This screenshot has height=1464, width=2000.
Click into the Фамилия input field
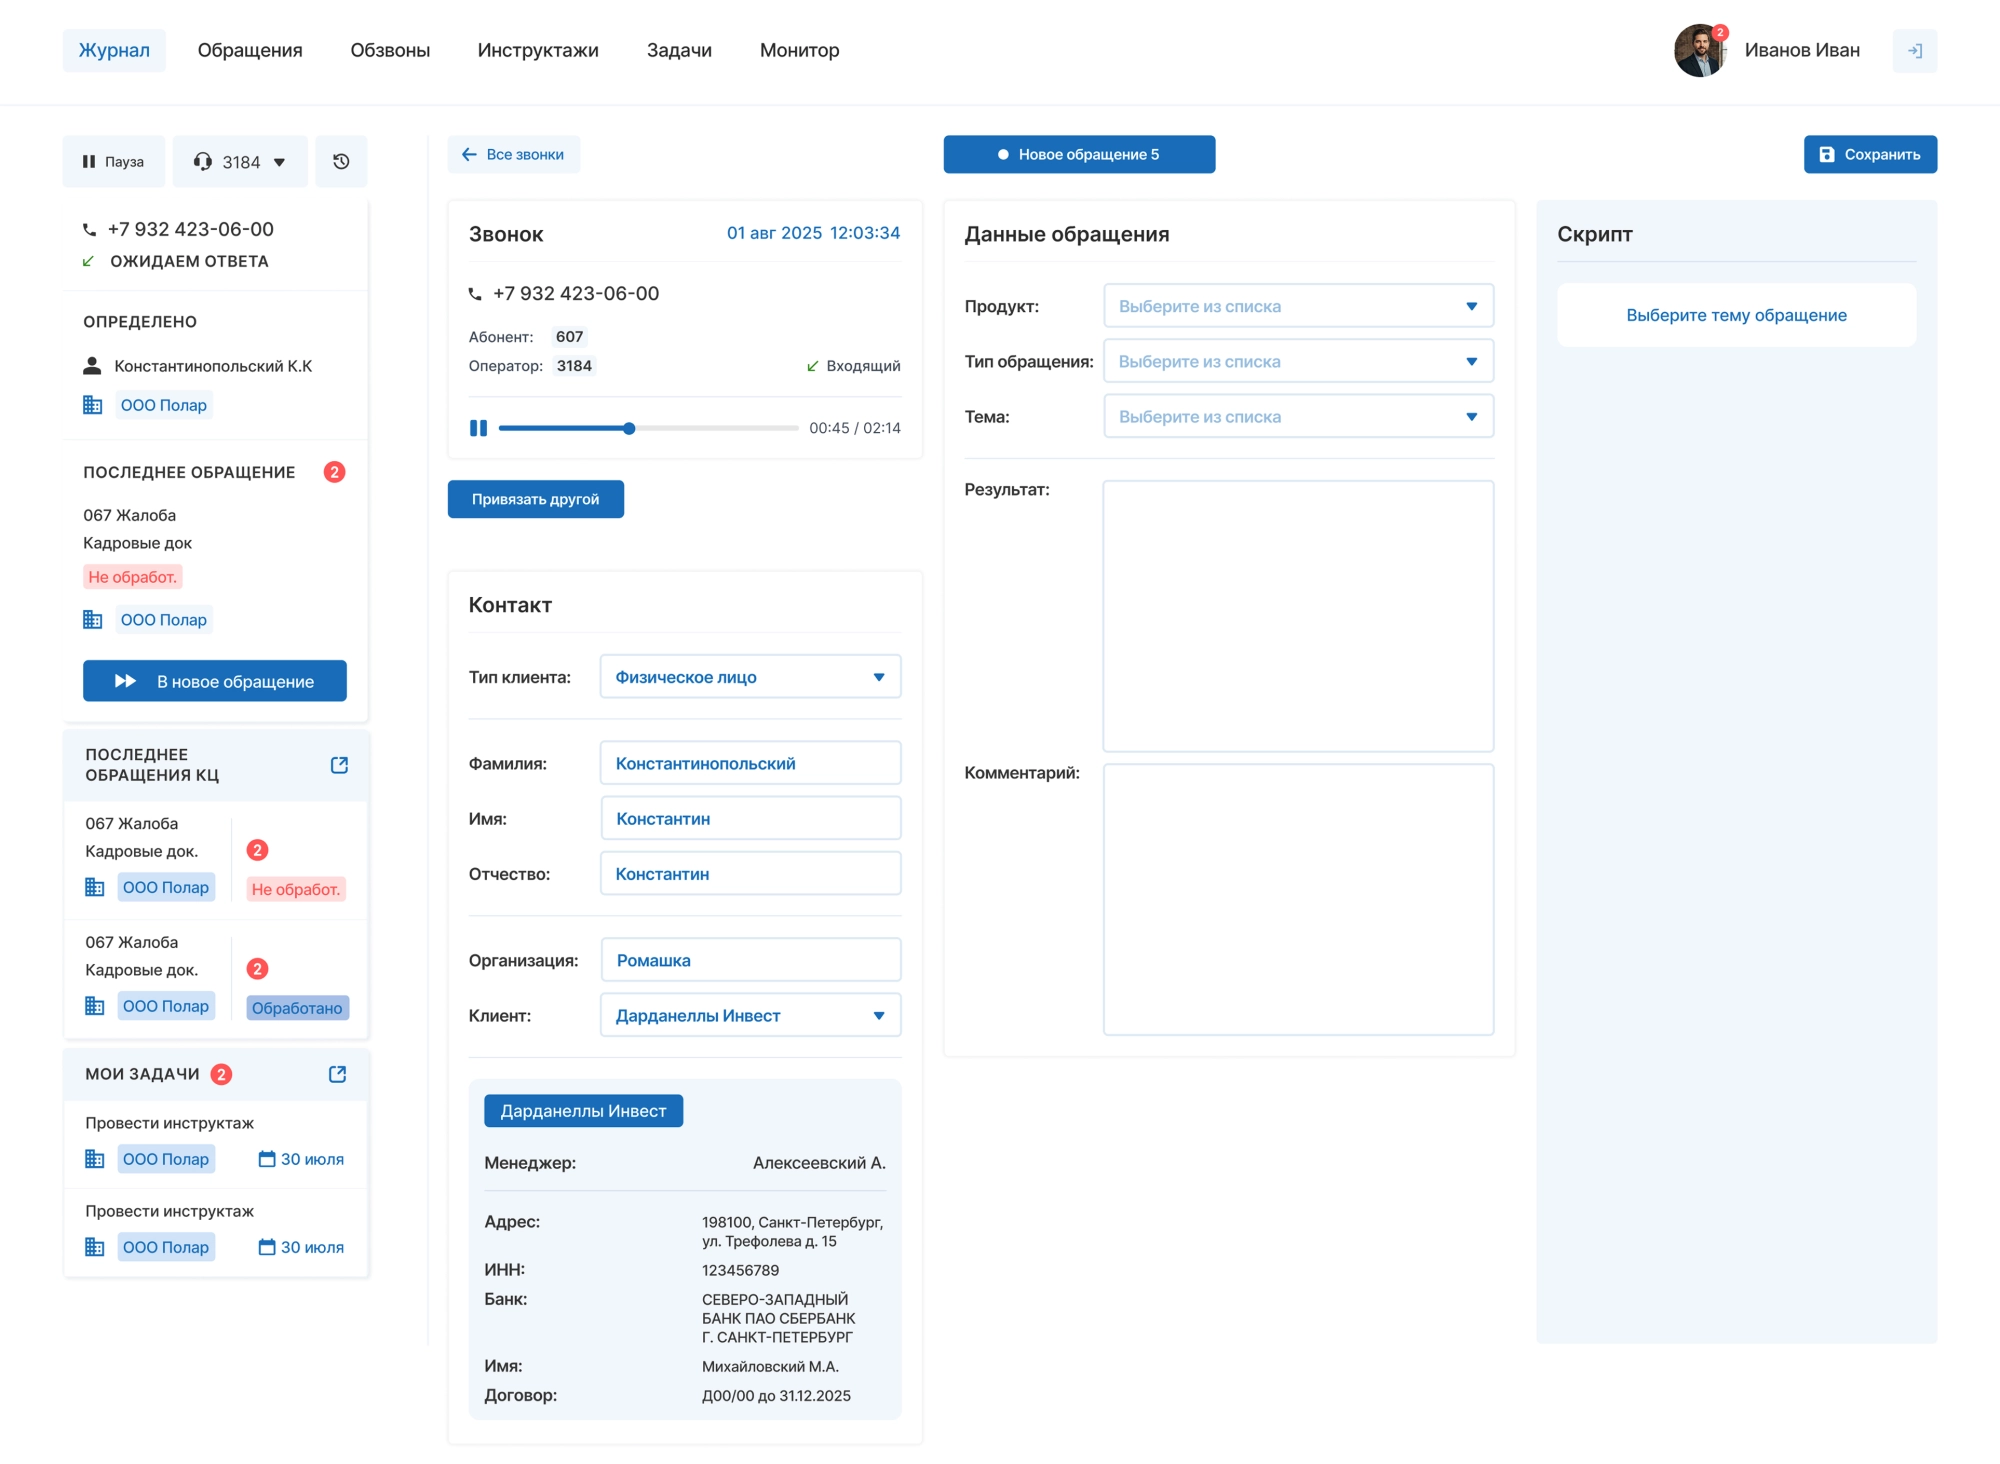pyautogui.click(x=750, y=763)
